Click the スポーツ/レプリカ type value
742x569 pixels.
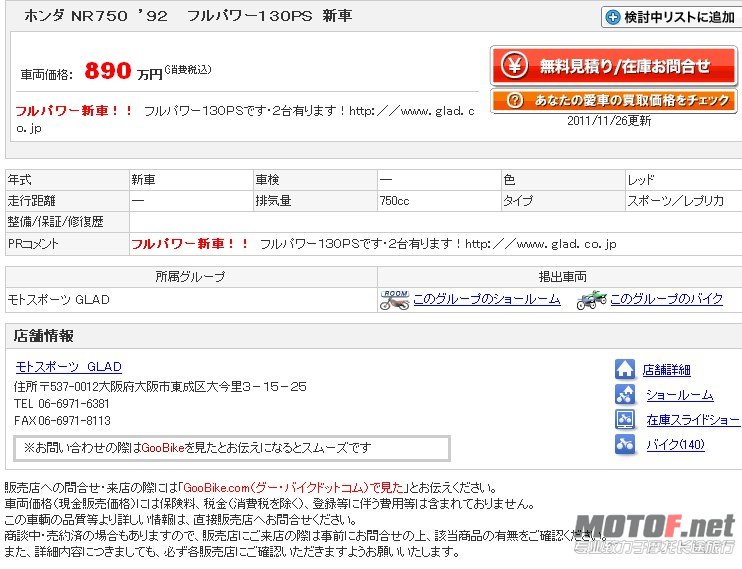tap(675, 201)
